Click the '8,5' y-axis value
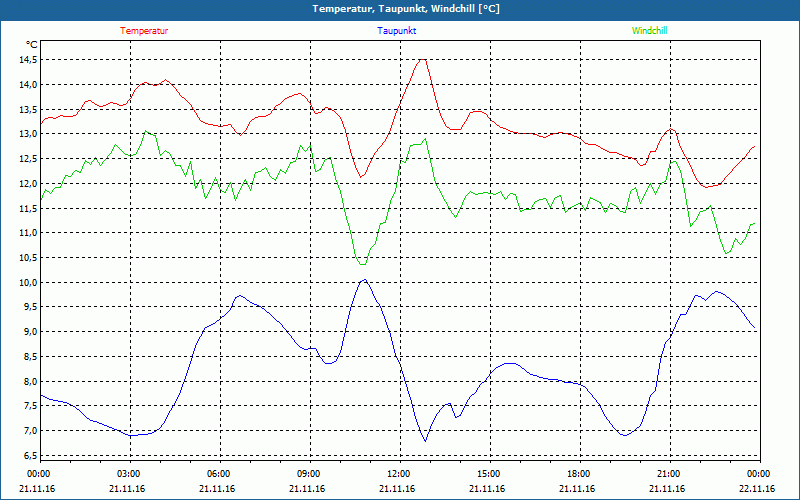Screen dimensions: 800x500 [31, 357]
